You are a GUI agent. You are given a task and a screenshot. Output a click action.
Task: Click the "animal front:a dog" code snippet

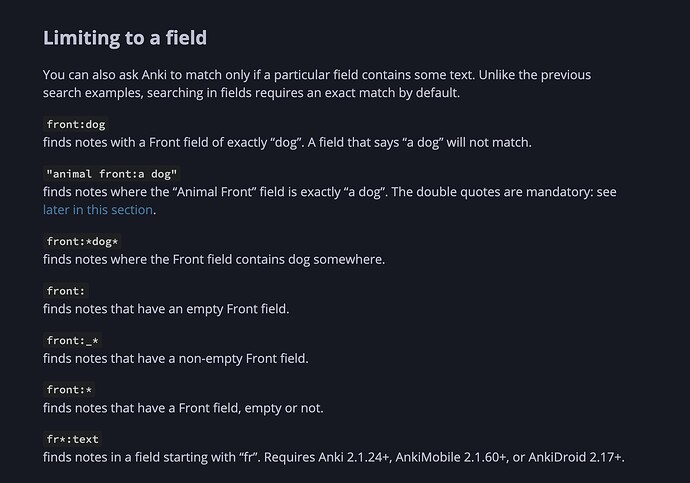(112, 174)
